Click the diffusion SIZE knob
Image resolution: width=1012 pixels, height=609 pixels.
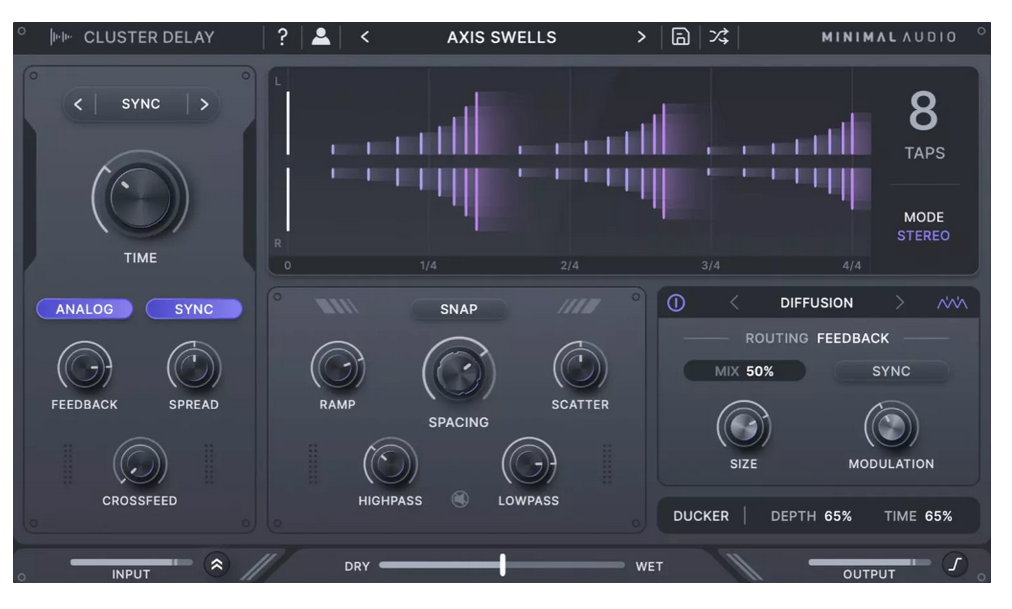(744, 426)
